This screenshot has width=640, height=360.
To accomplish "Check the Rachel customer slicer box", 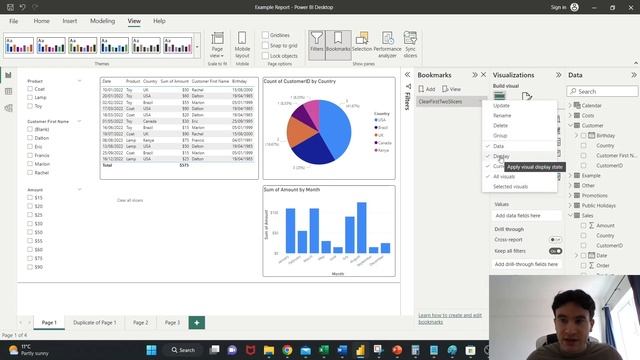I will point(30,173).
